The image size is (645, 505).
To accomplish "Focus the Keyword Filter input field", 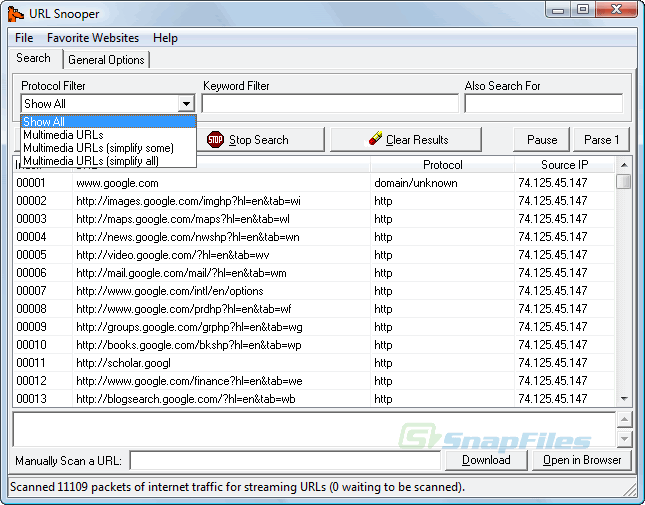I will click(330, 103).
